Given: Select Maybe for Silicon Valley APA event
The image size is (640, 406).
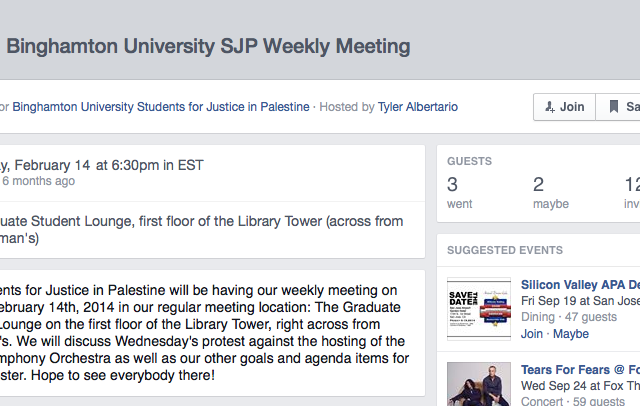Looking at the screenshot, I should 571,334.
